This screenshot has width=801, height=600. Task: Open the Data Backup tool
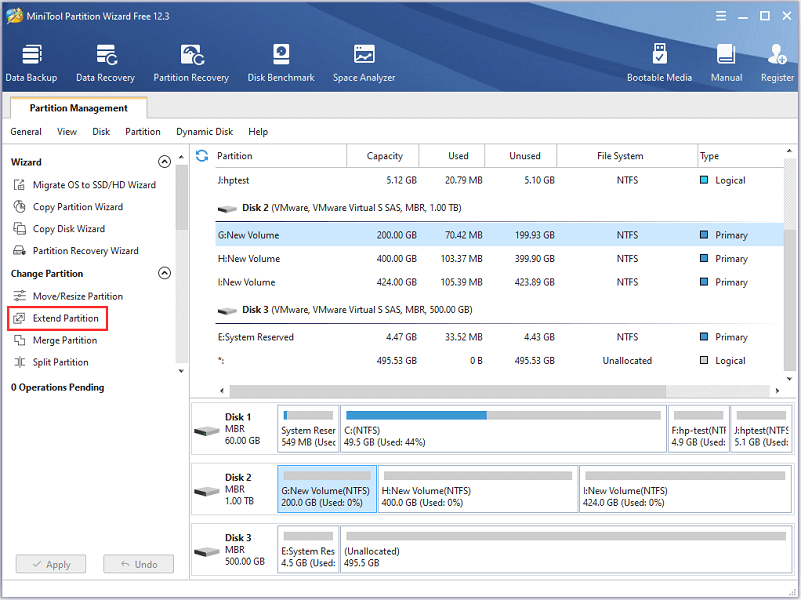(31, 63)
